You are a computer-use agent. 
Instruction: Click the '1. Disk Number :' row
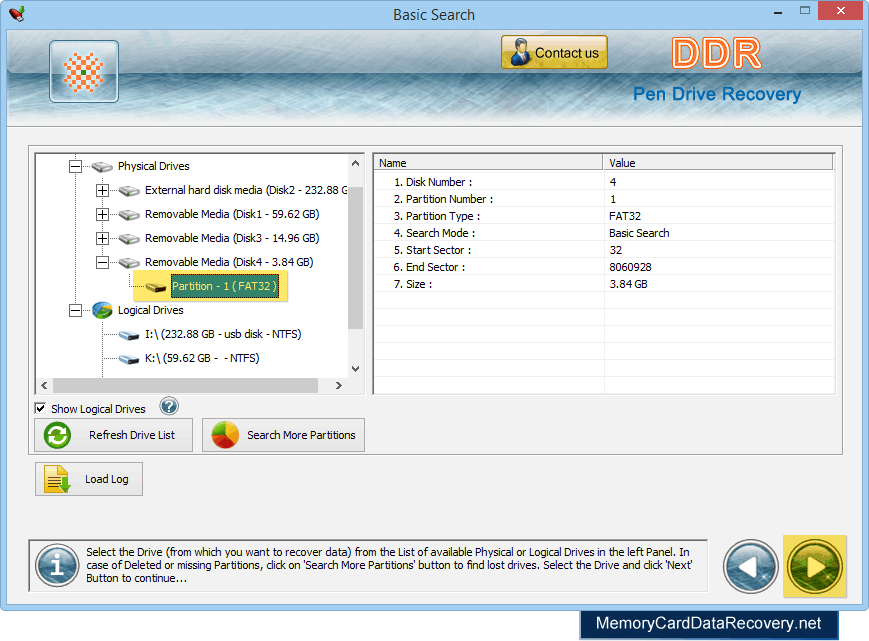click(605, 182)
